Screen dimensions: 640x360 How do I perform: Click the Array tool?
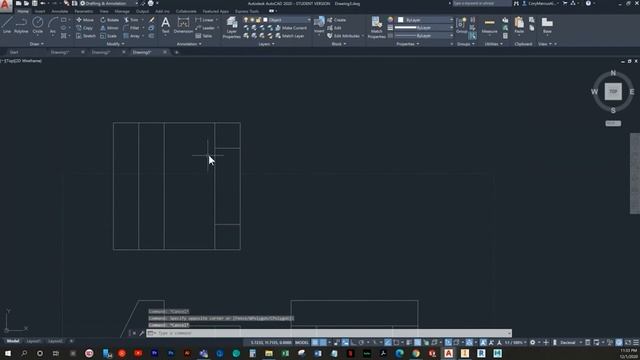pyautogui.click(x=132, y=36)
